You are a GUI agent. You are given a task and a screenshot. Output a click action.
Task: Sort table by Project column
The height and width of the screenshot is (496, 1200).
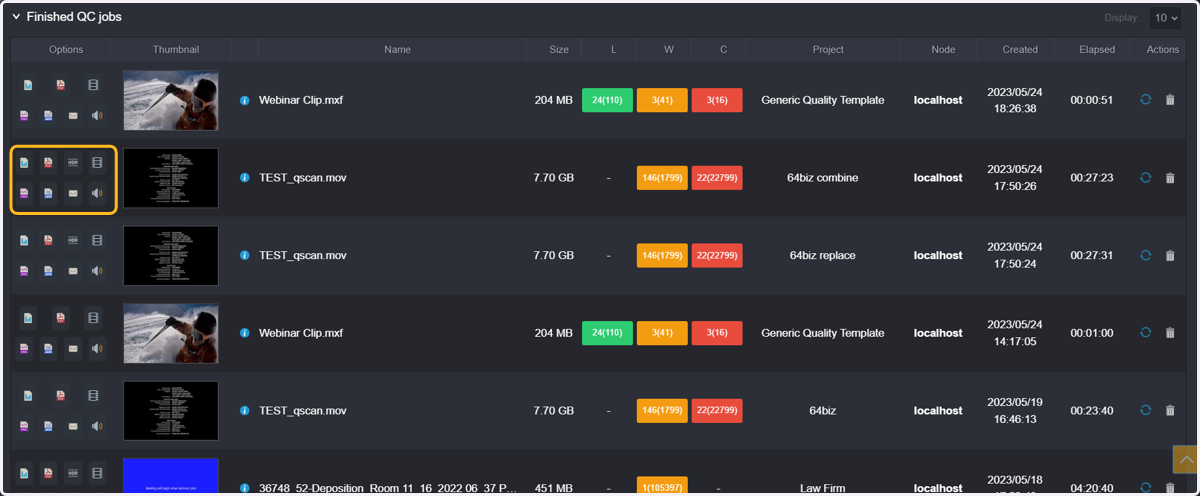pyautogui.click(x=828, y=49)
